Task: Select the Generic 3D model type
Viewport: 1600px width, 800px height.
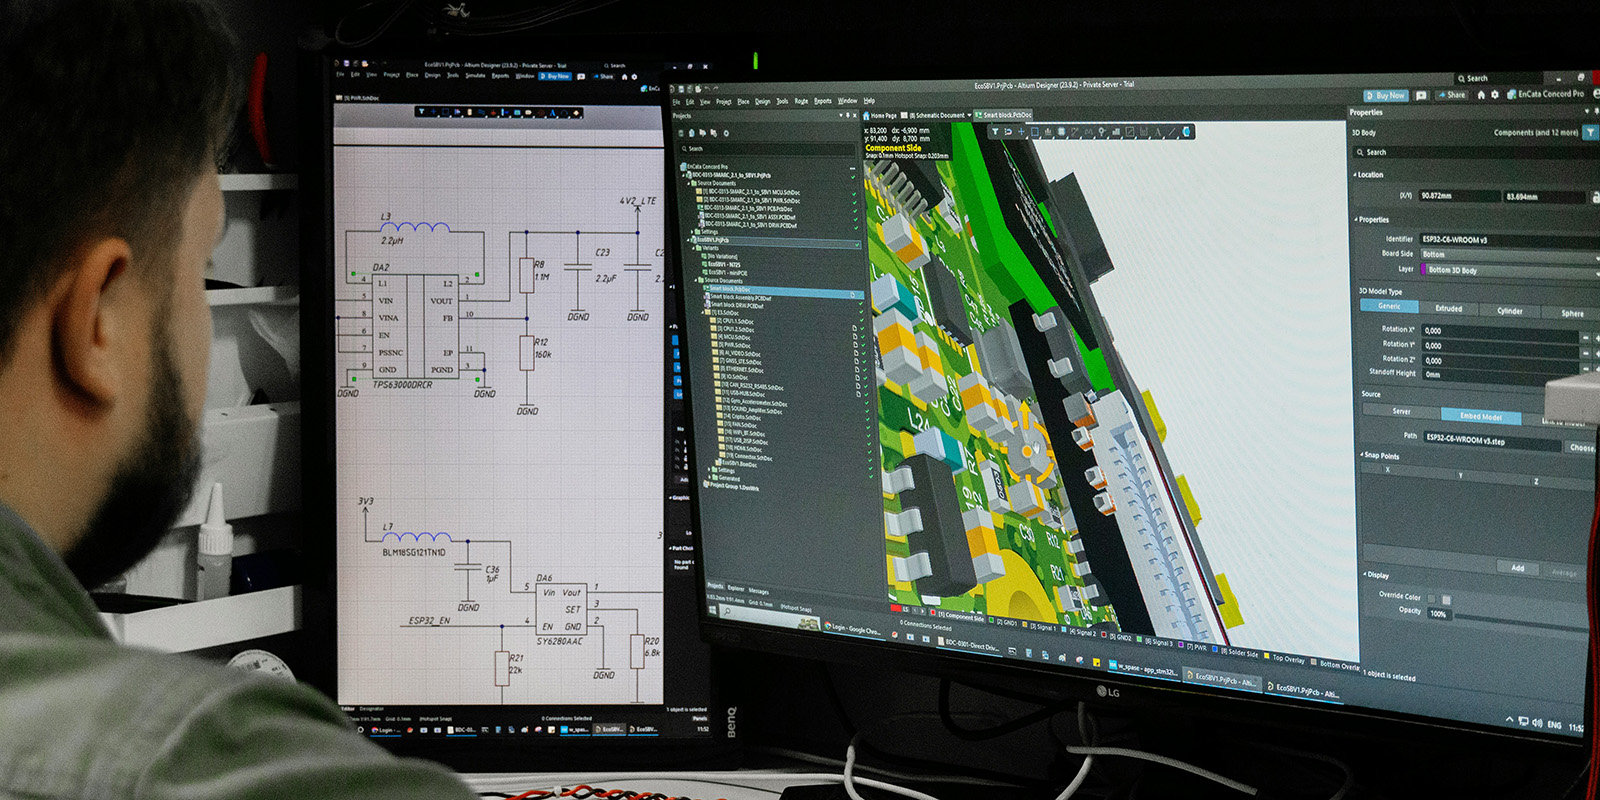Action: pos(1389,306)
